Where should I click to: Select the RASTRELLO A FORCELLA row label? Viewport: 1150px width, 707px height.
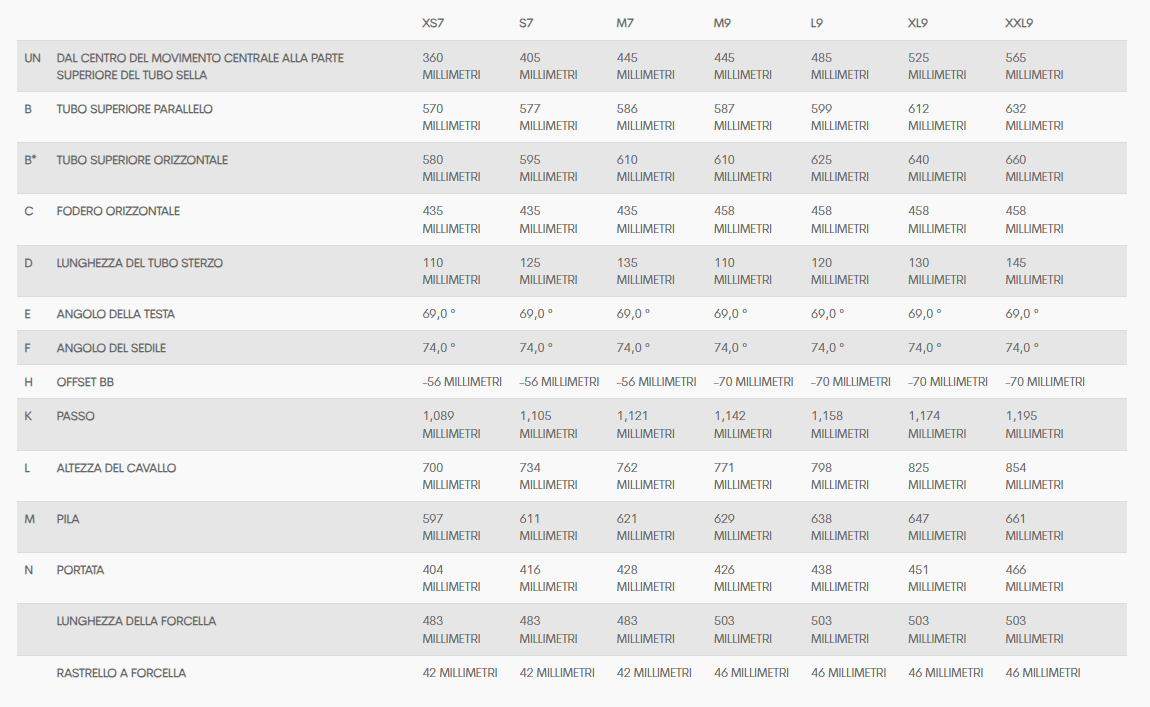coord(121,673)
